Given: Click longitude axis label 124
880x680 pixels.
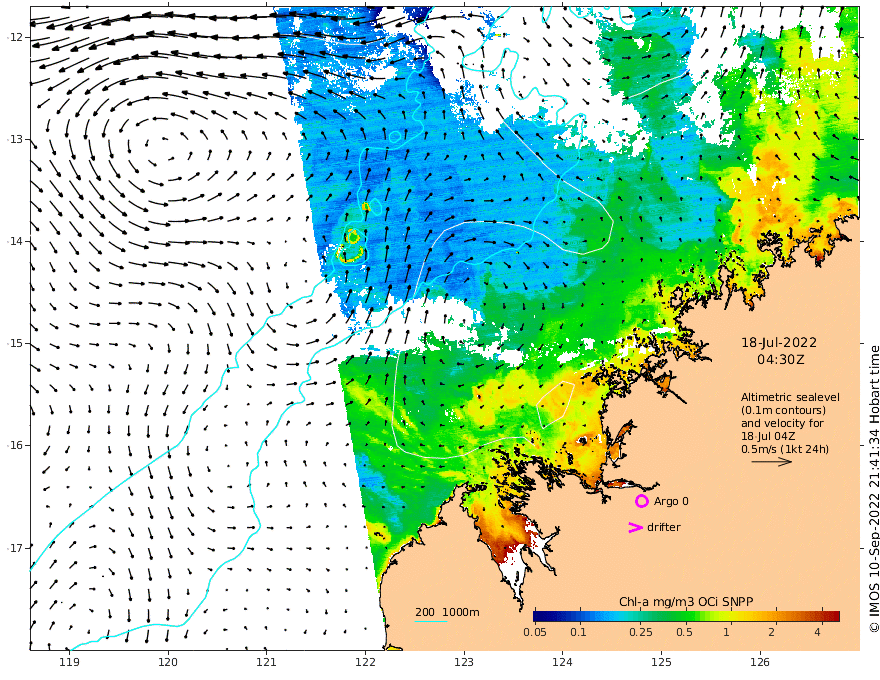Looking at the screenshot, I should tap(563, 663).
